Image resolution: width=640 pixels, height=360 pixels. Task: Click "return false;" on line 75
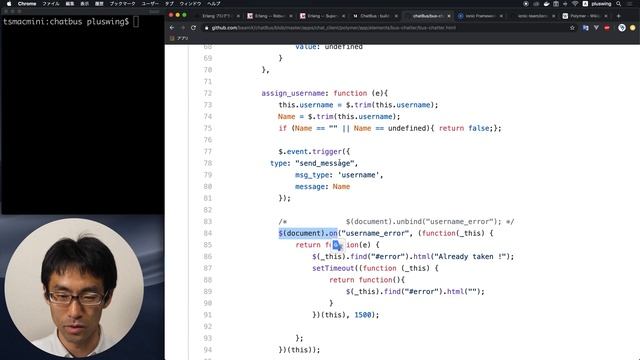click(x=466, y=128)
